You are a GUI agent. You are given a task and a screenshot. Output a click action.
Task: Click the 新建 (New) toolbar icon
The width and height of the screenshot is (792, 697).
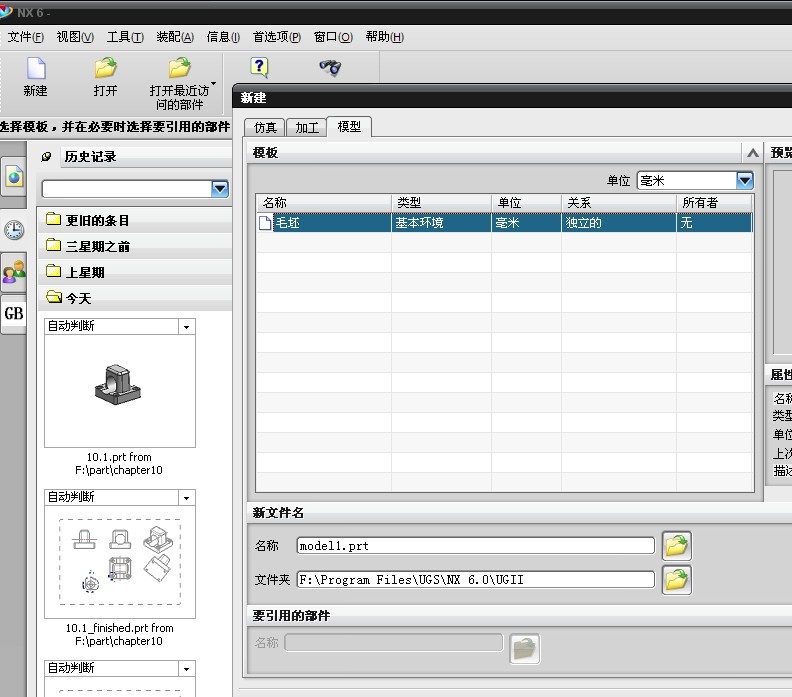(36, 68)
